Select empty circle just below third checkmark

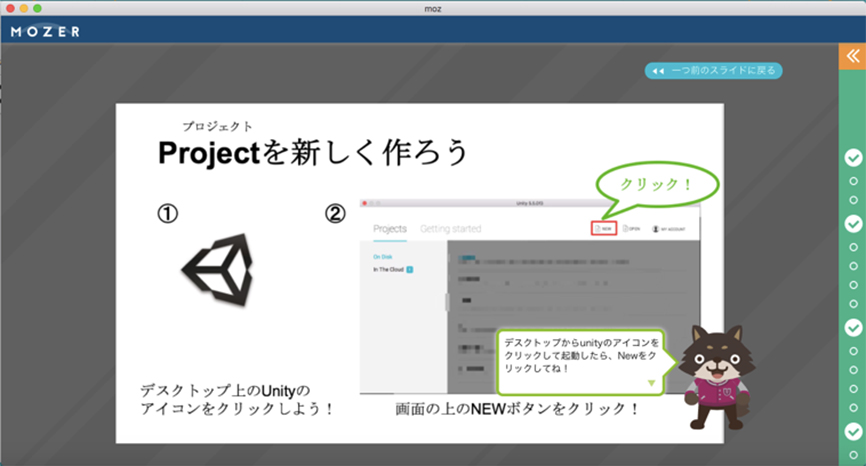point(853,351)
